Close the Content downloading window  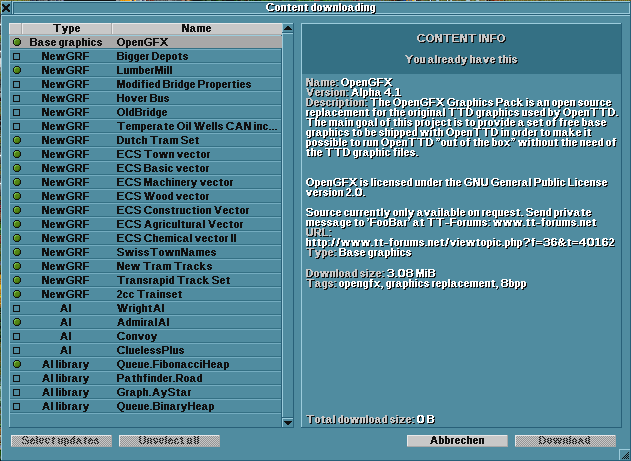pyautogui.click(x=6, y=7)
